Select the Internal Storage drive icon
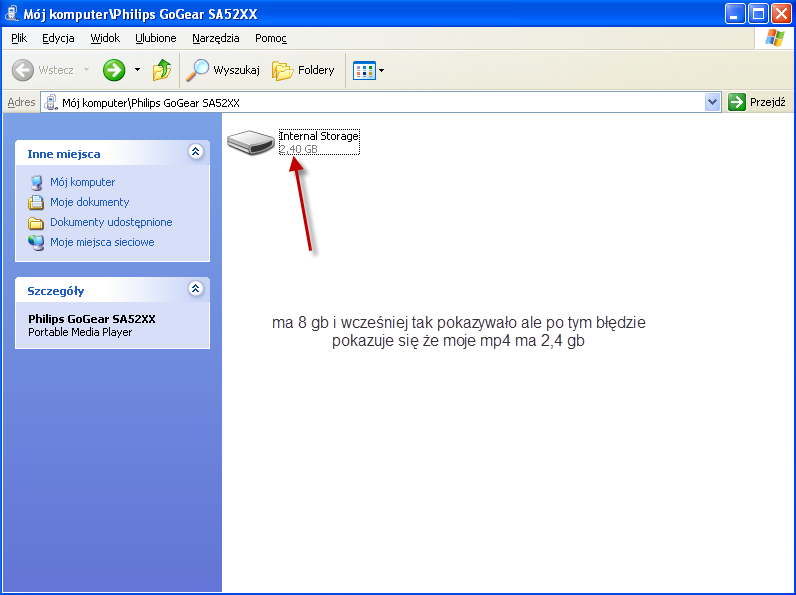Viewport: 796px width, 595px height. click(251, 142)
